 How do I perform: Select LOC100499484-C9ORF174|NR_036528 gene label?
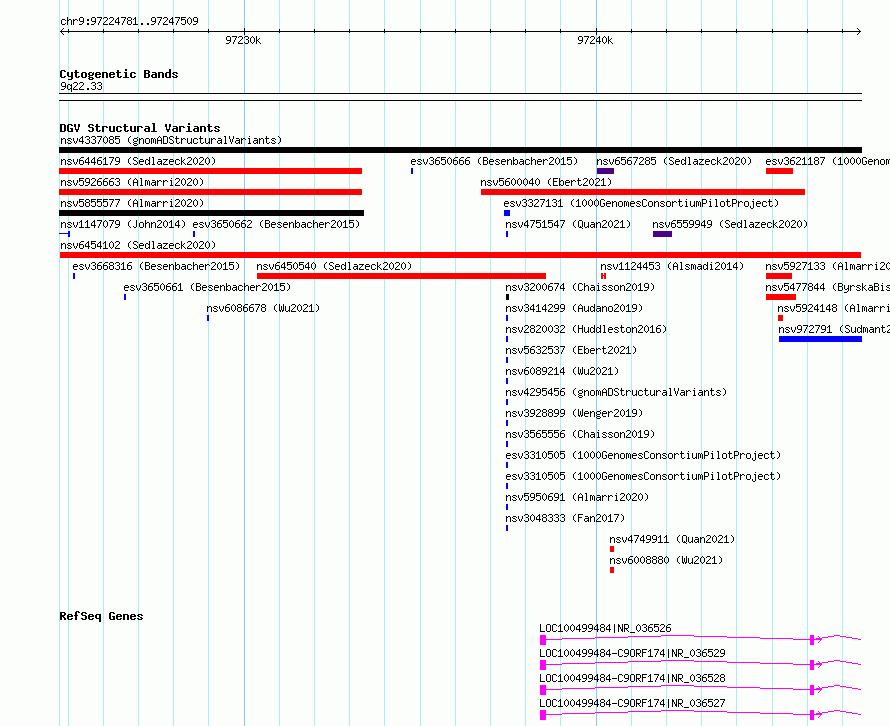coord(632,678)
